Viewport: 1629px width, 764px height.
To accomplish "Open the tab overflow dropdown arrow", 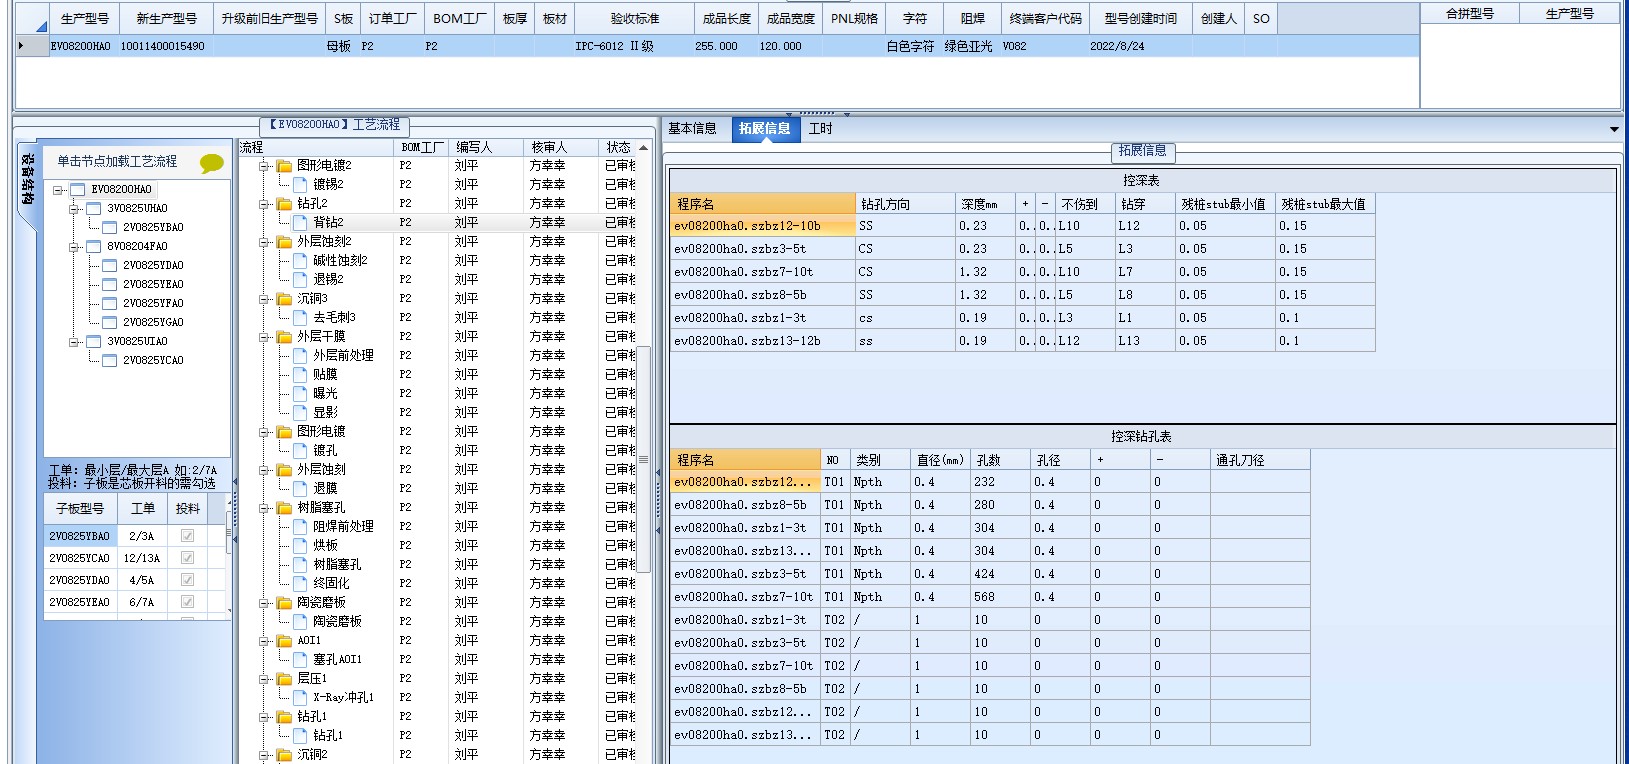I will 1614,129.
